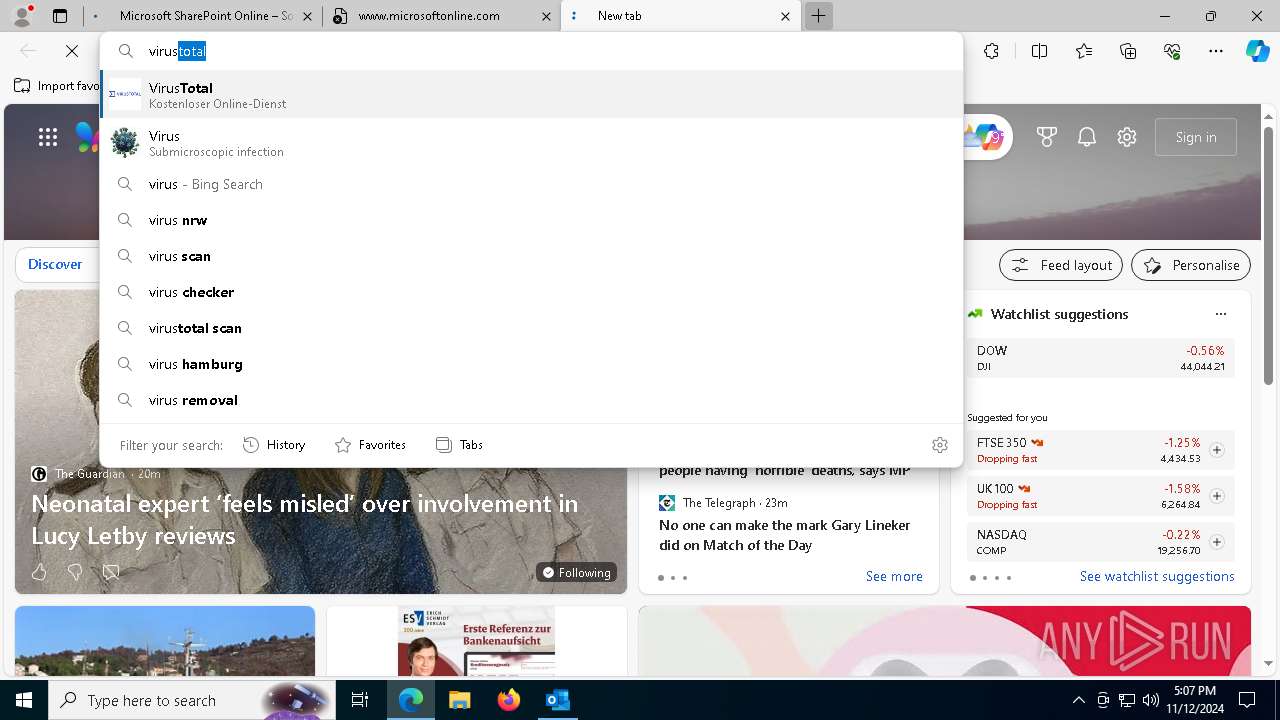Open Favorites star icon

point(1084,51)
